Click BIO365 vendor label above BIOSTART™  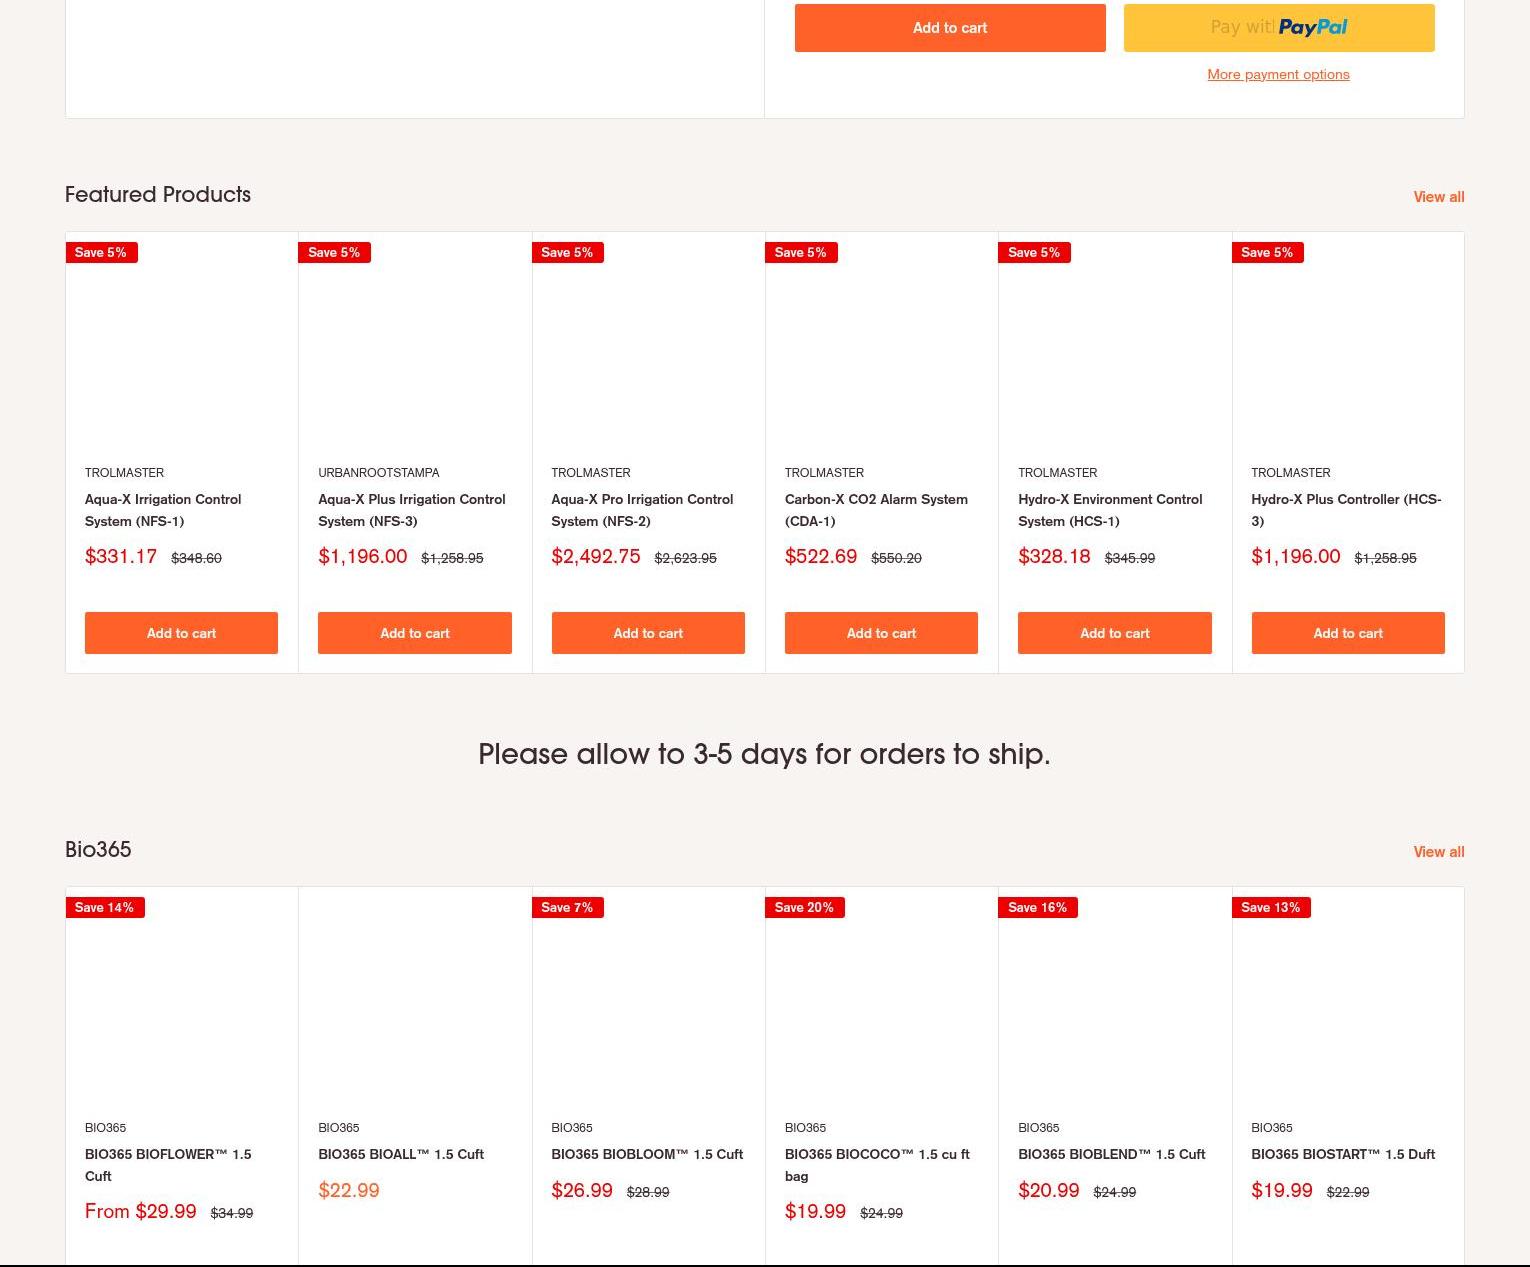(1272, 1128)
